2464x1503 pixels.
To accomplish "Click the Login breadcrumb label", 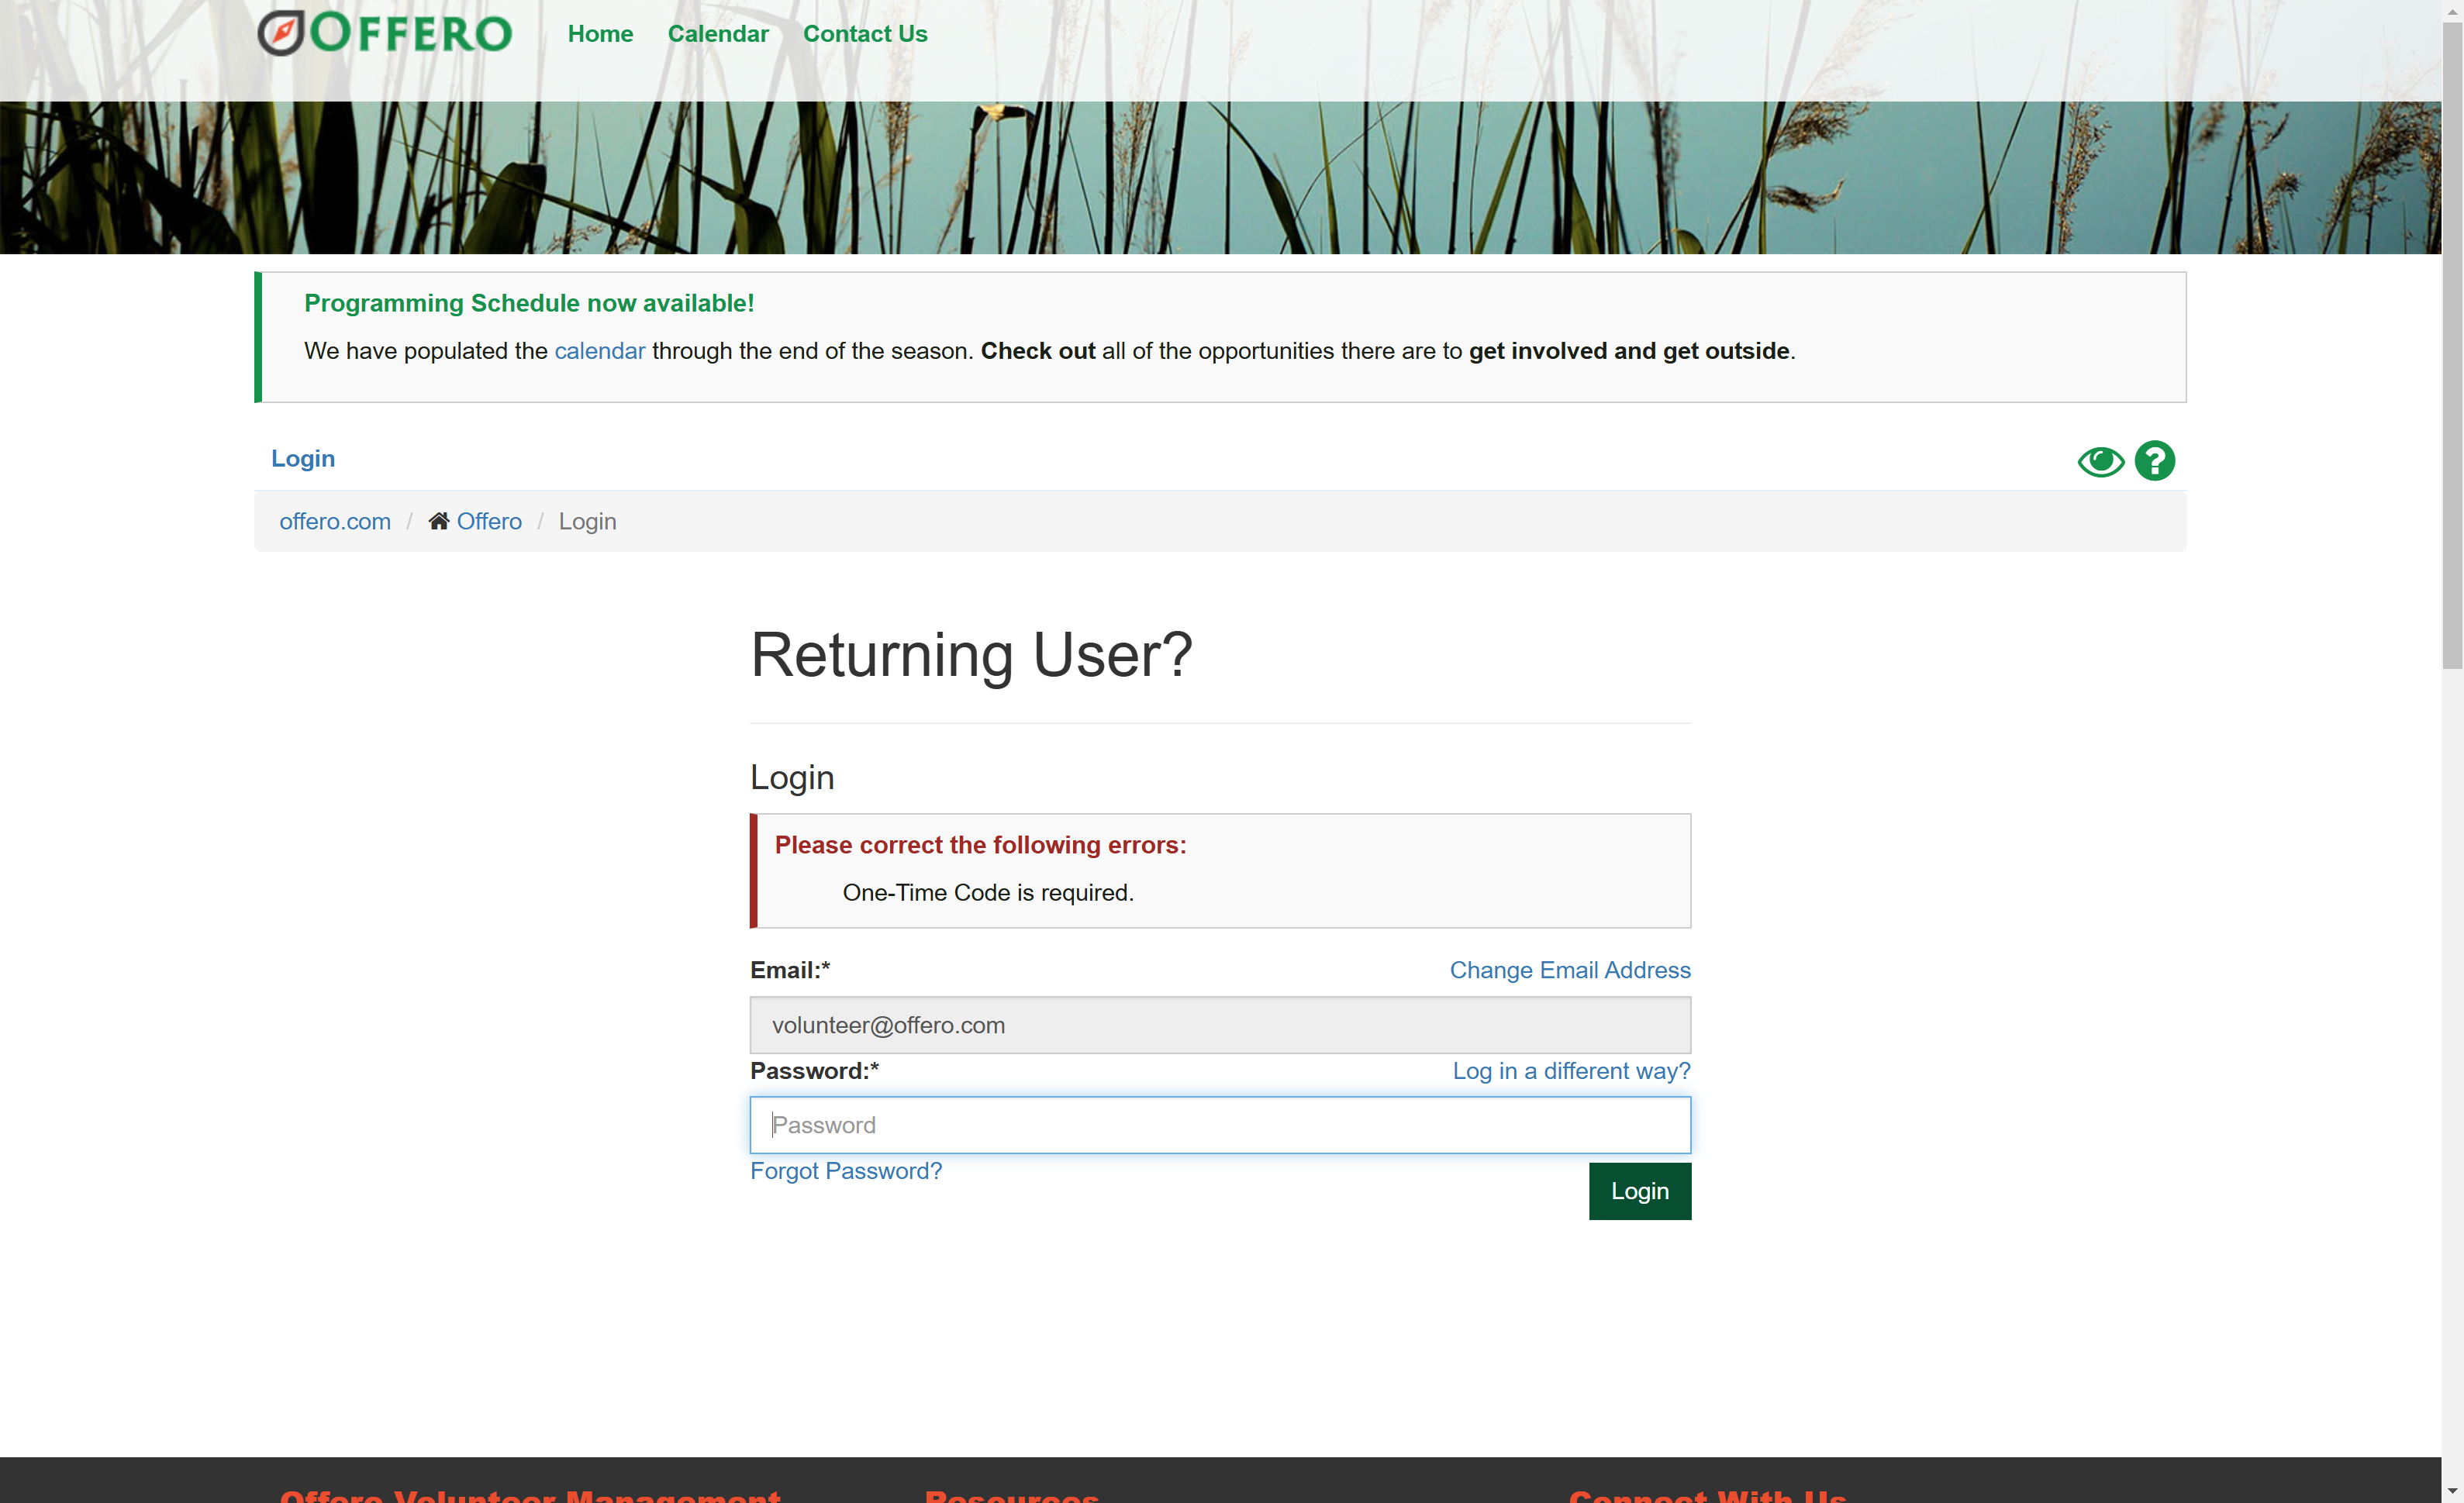I will click(x=588, y=521).
